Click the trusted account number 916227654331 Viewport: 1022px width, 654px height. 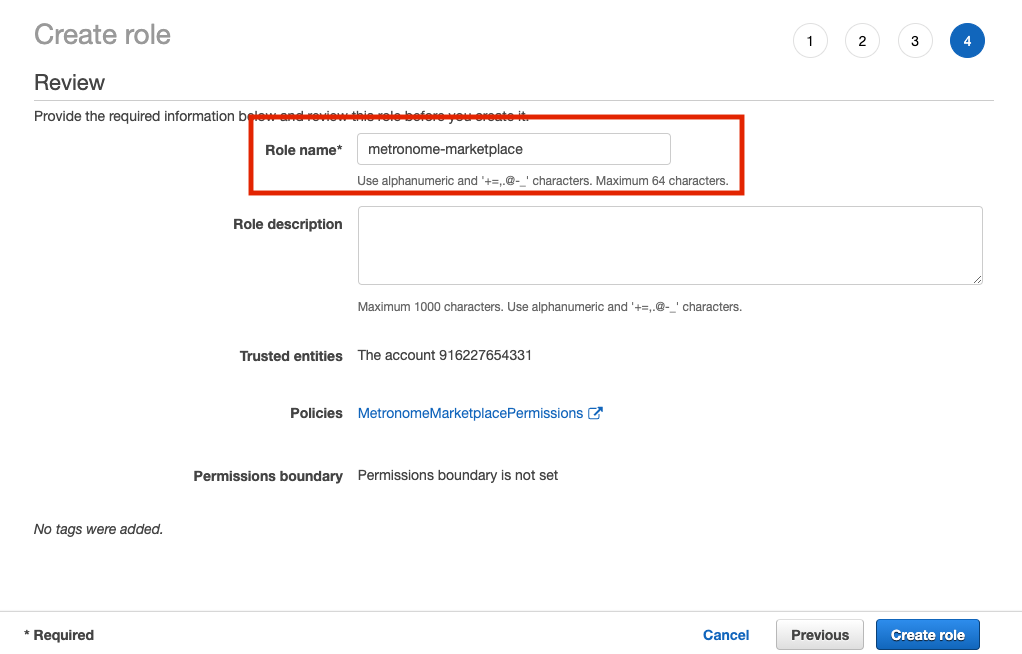[485, 355]
